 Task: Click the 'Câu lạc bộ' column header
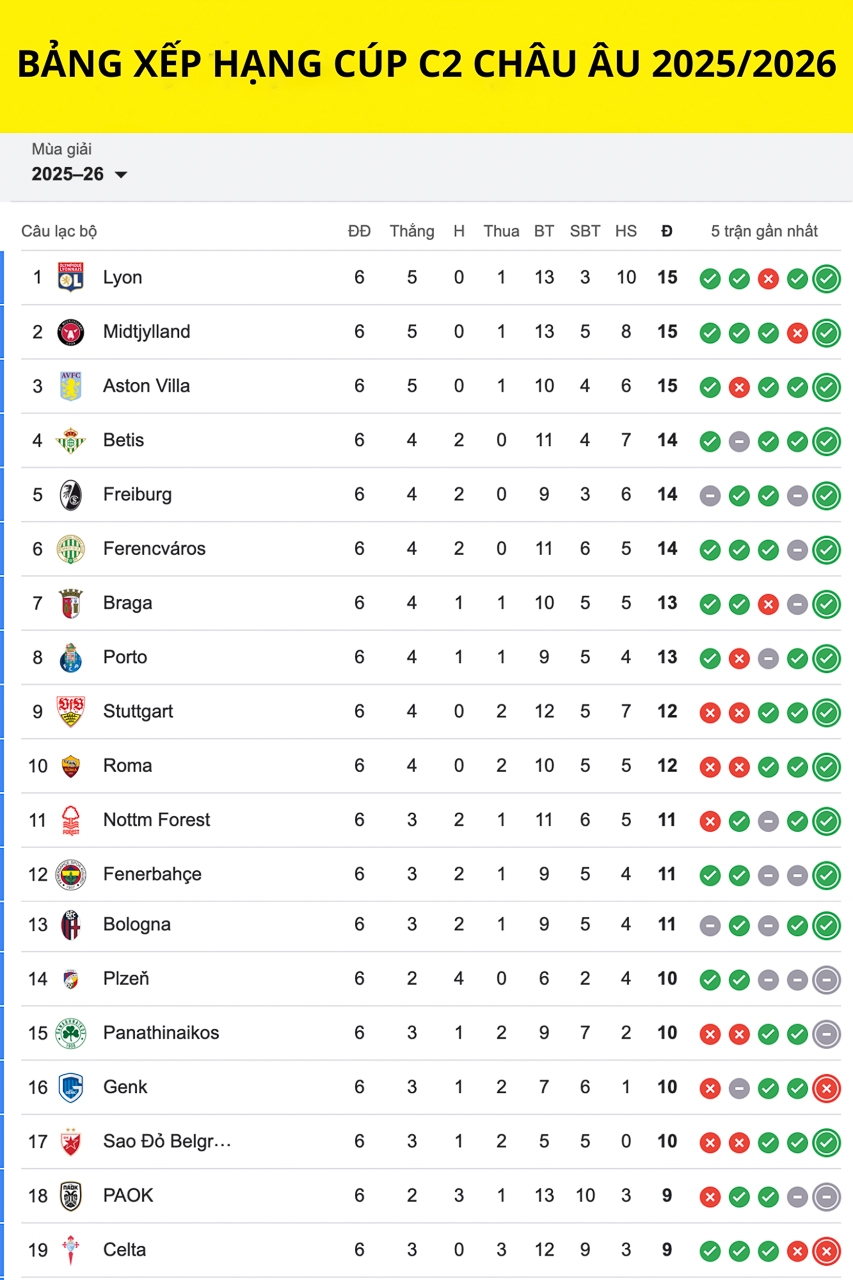click(59, 231)
